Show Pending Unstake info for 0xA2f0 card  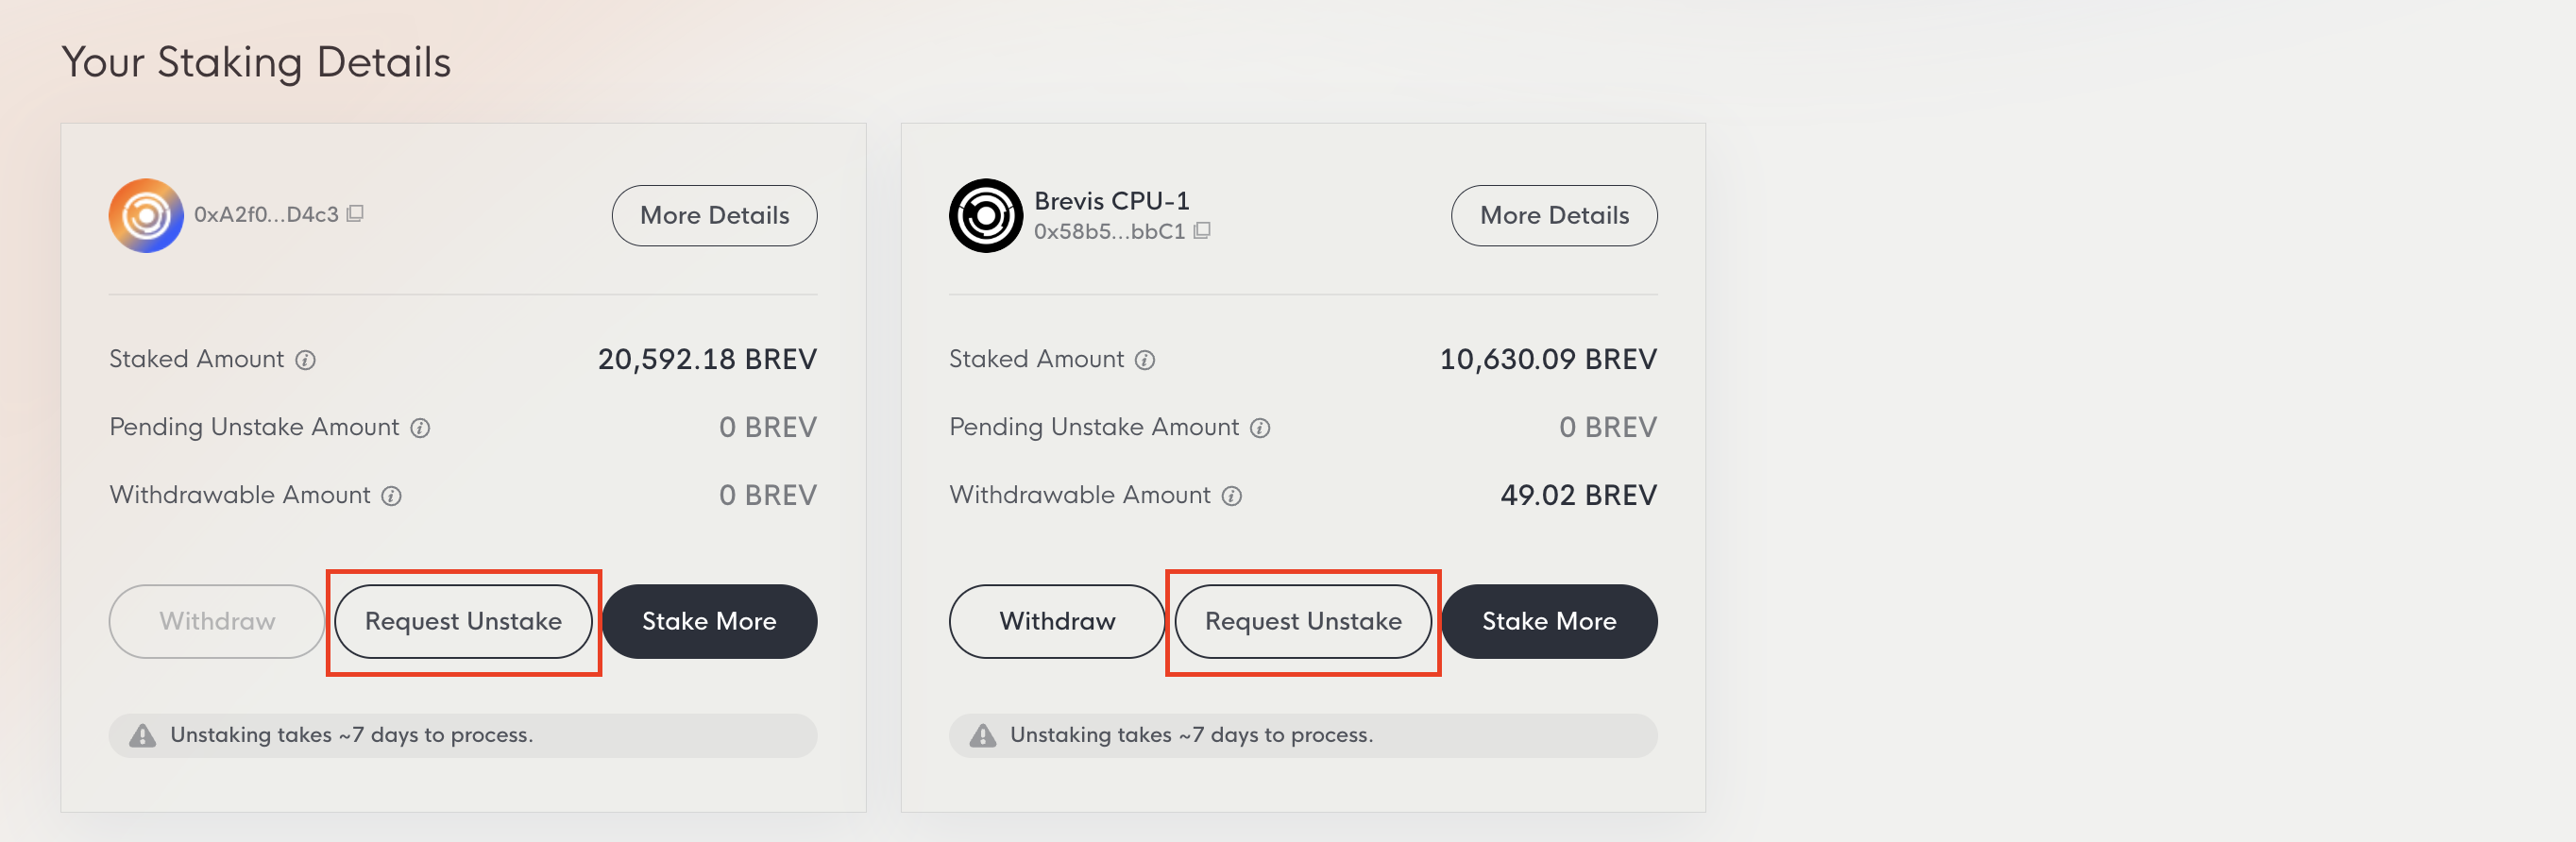tap(421, 428)
